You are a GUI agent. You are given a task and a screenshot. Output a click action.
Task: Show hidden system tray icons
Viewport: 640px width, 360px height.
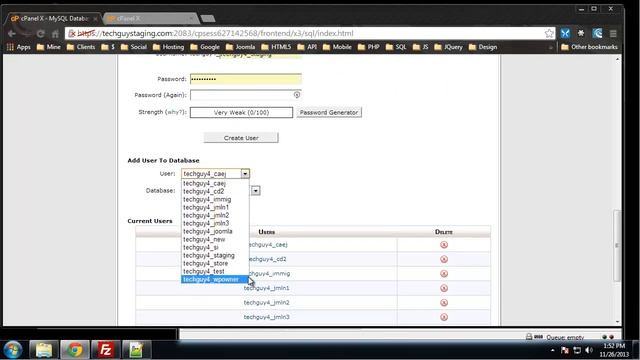tap(553, 350)
